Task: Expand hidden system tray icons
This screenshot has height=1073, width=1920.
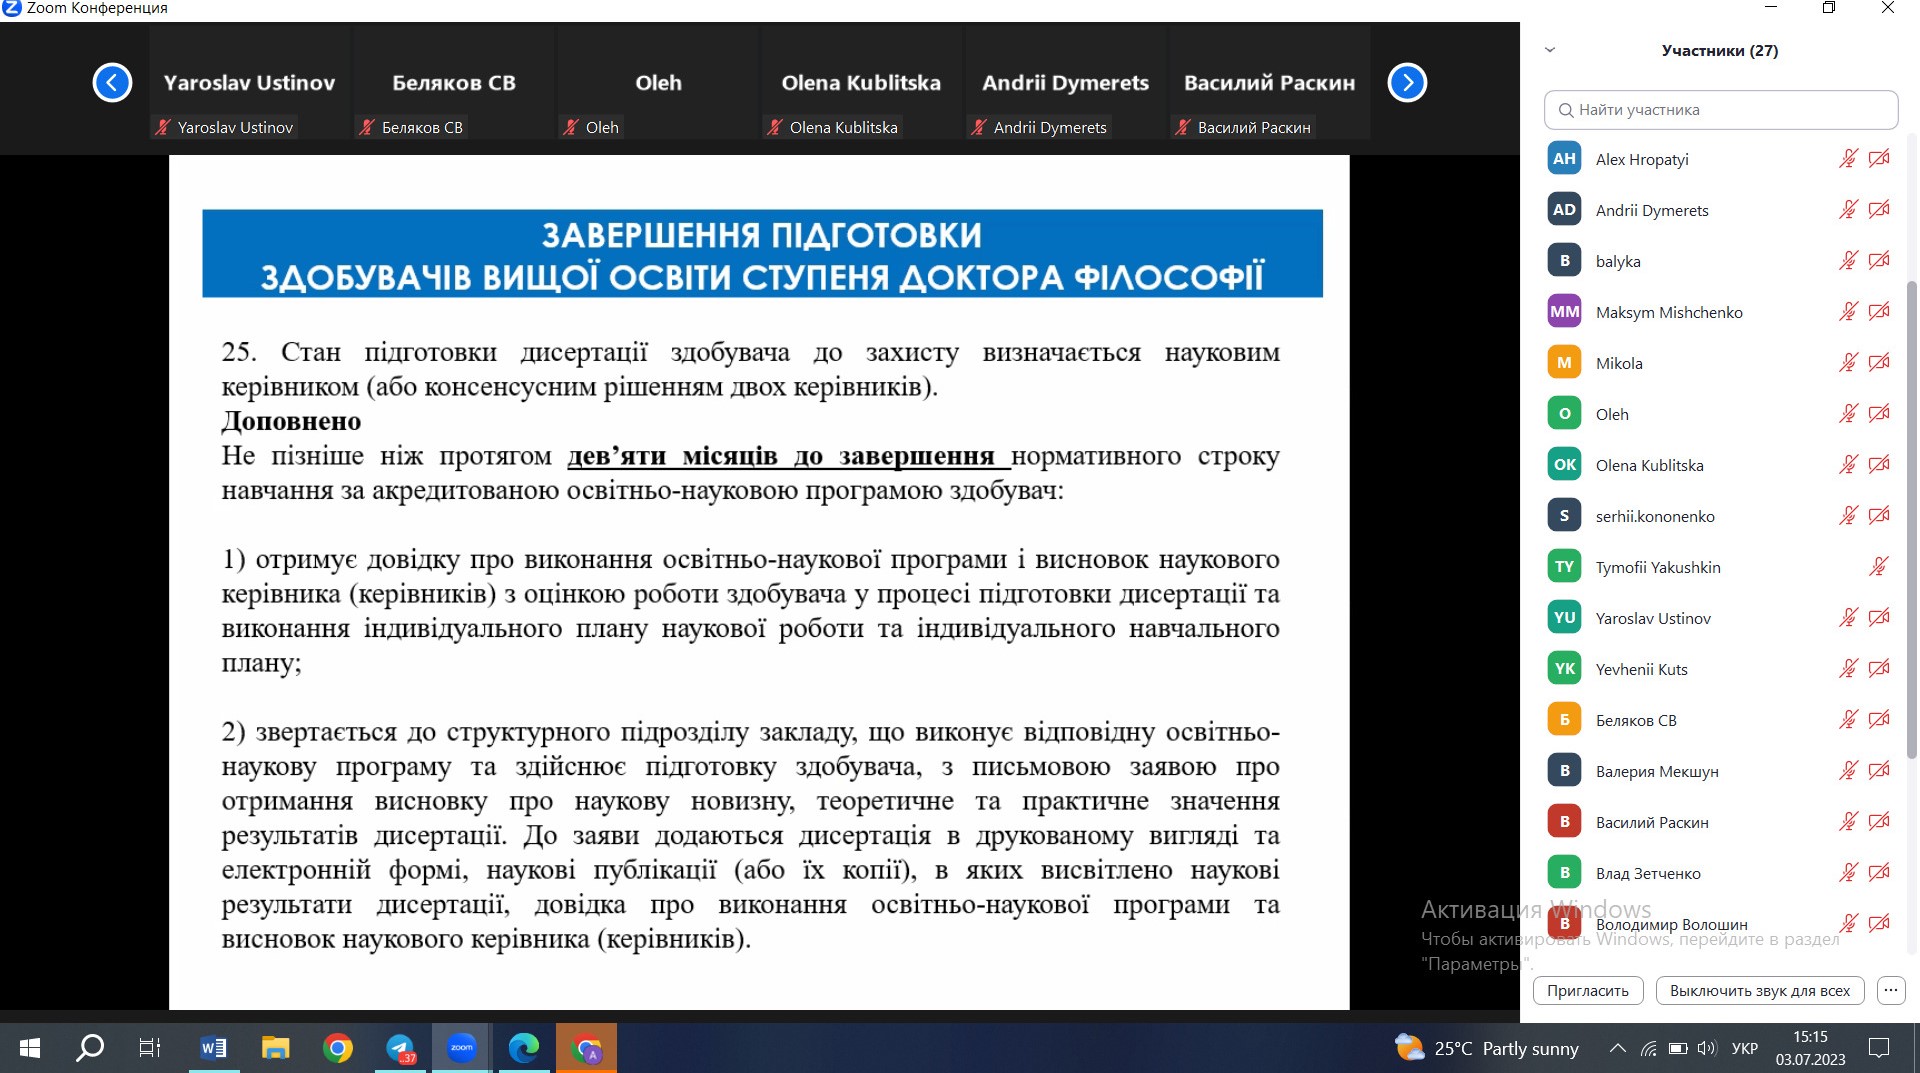Action: (1617, 1047)
